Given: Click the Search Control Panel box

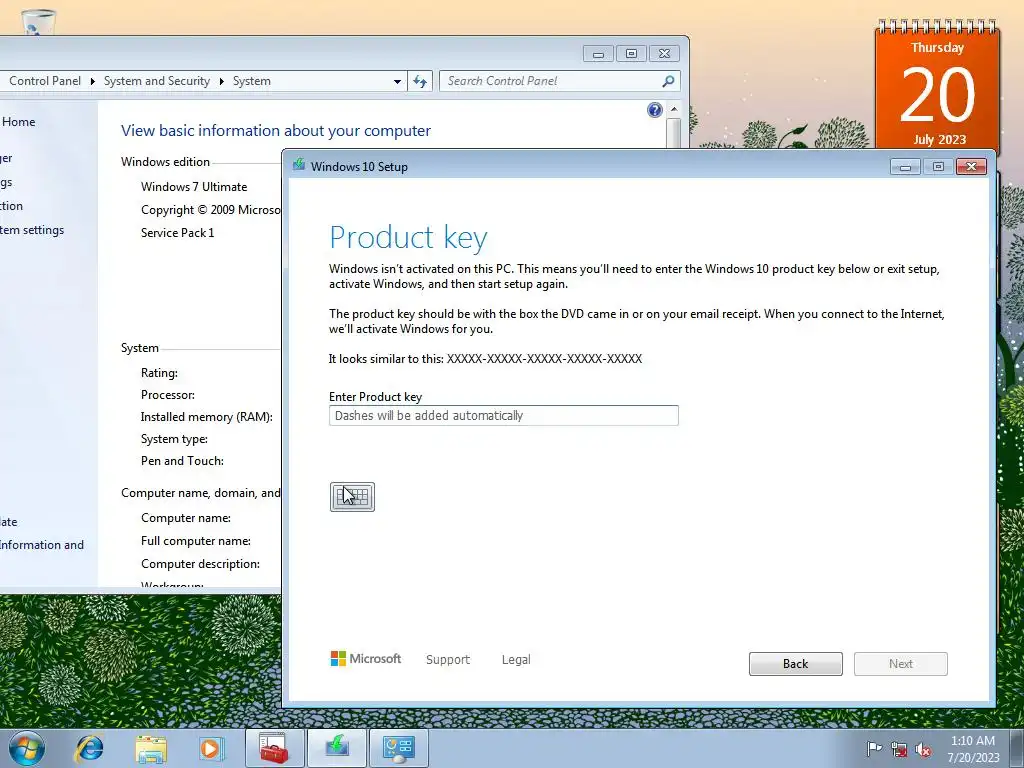Looking at the screenshot, I should pos(560,81).
